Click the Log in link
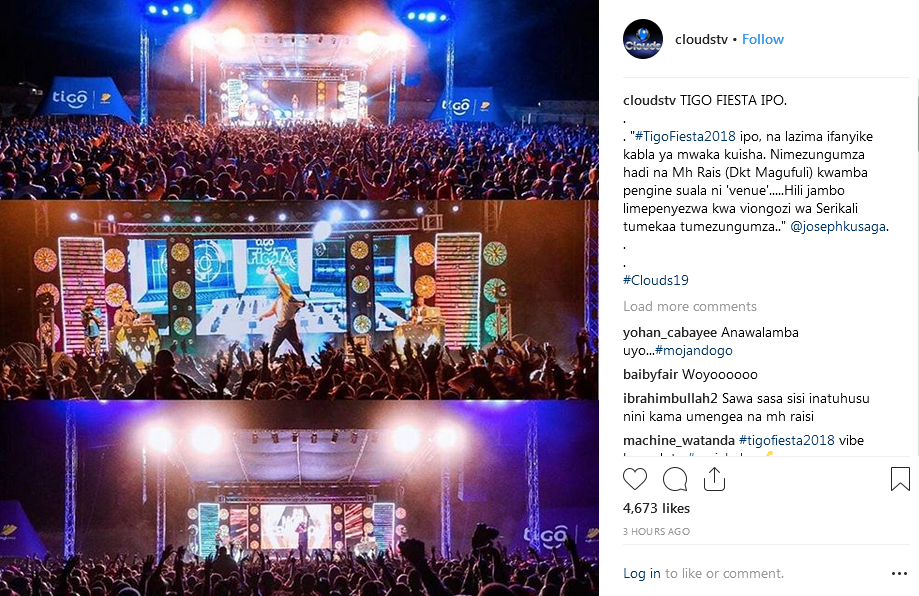Screen dimensions: 919x596 click(x=641, y=573)
